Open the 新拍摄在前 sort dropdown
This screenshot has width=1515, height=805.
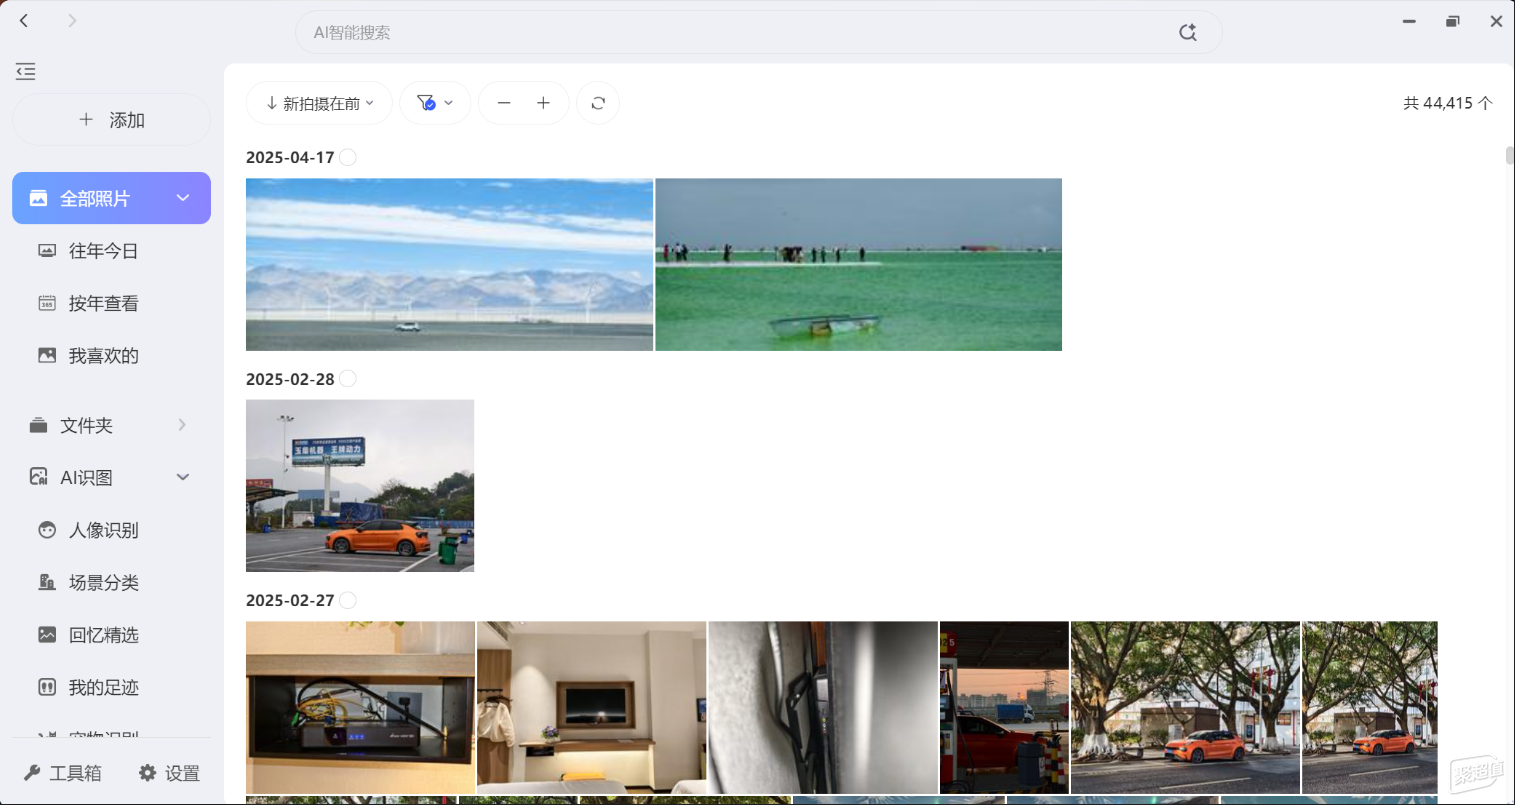point(319,103)
